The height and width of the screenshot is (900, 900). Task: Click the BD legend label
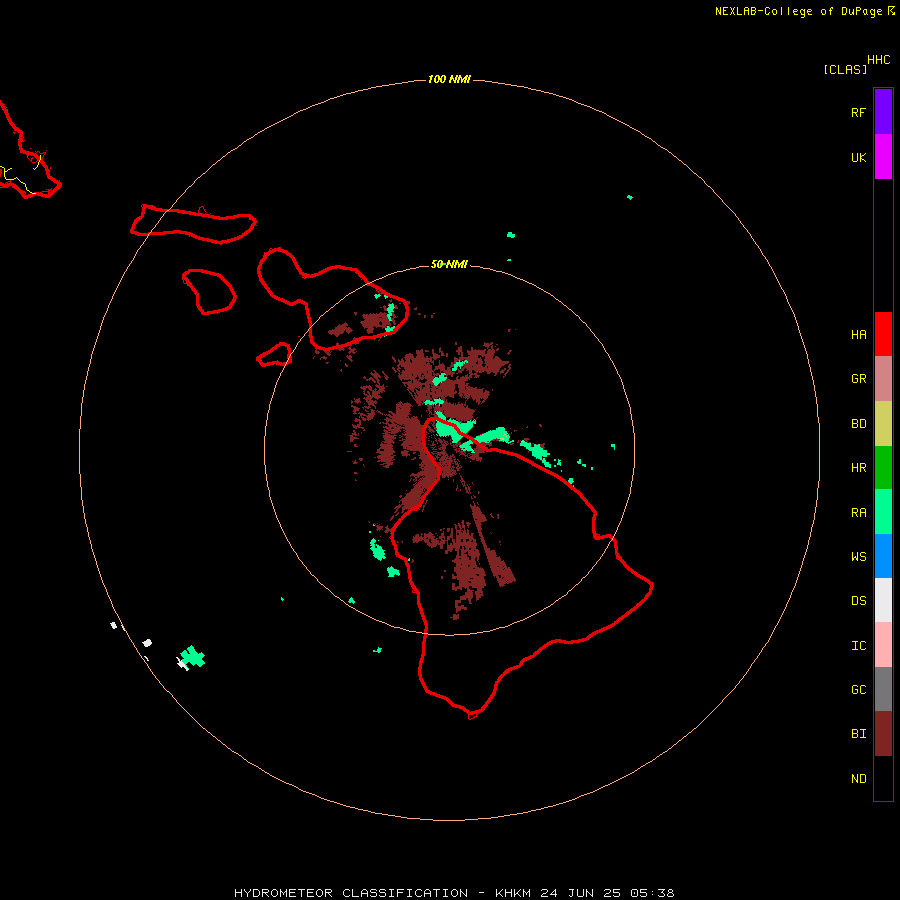[x=858, y=424]
